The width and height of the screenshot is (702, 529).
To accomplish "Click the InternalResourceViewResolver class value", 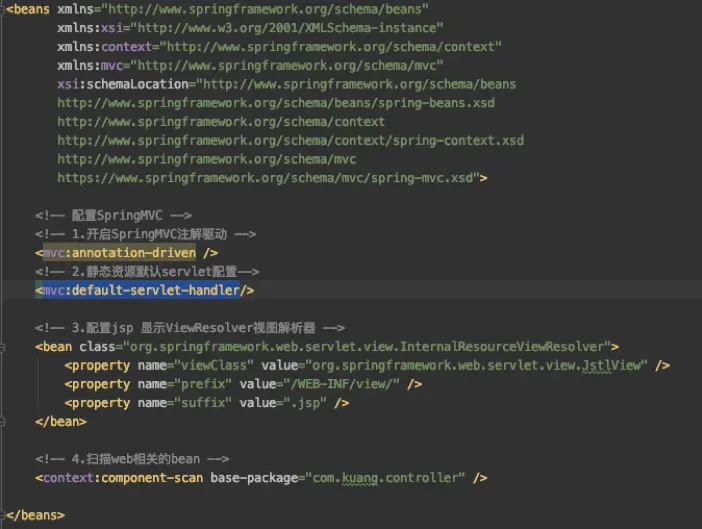I will 367,347.
